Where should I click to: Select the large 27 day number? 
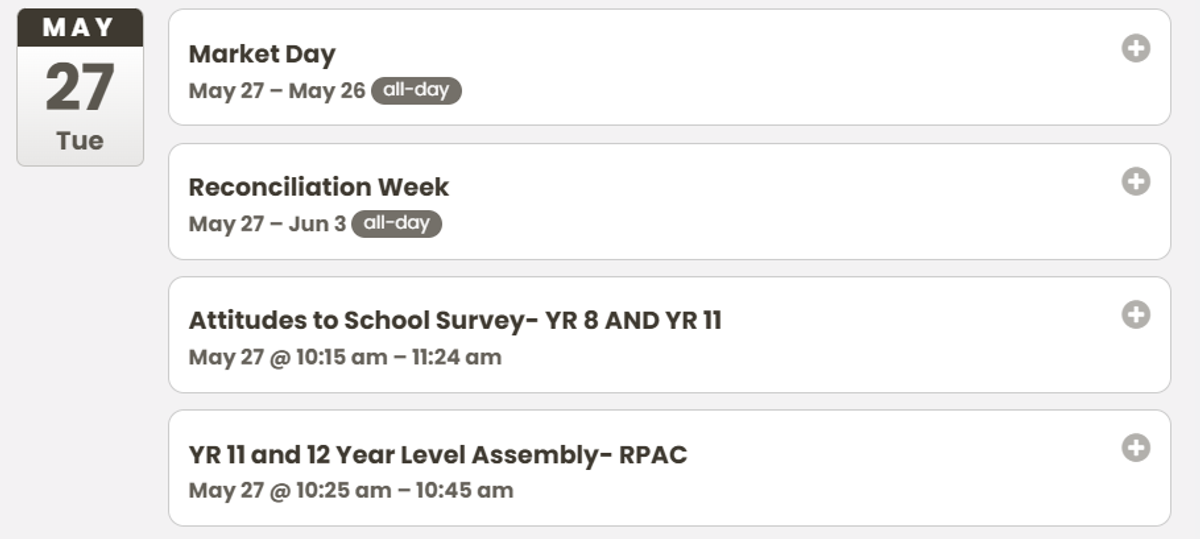point(80,88)
